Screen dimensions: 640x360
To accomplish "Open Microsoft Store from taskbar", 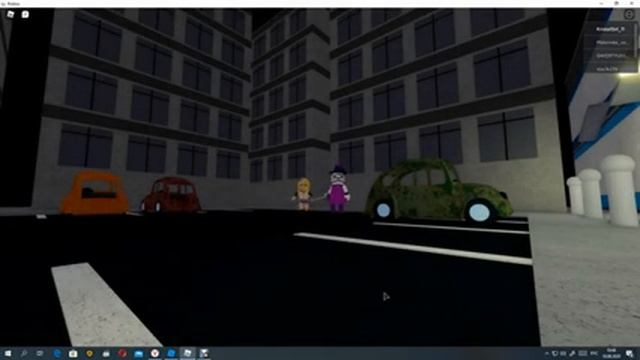I will coord(73,353).
